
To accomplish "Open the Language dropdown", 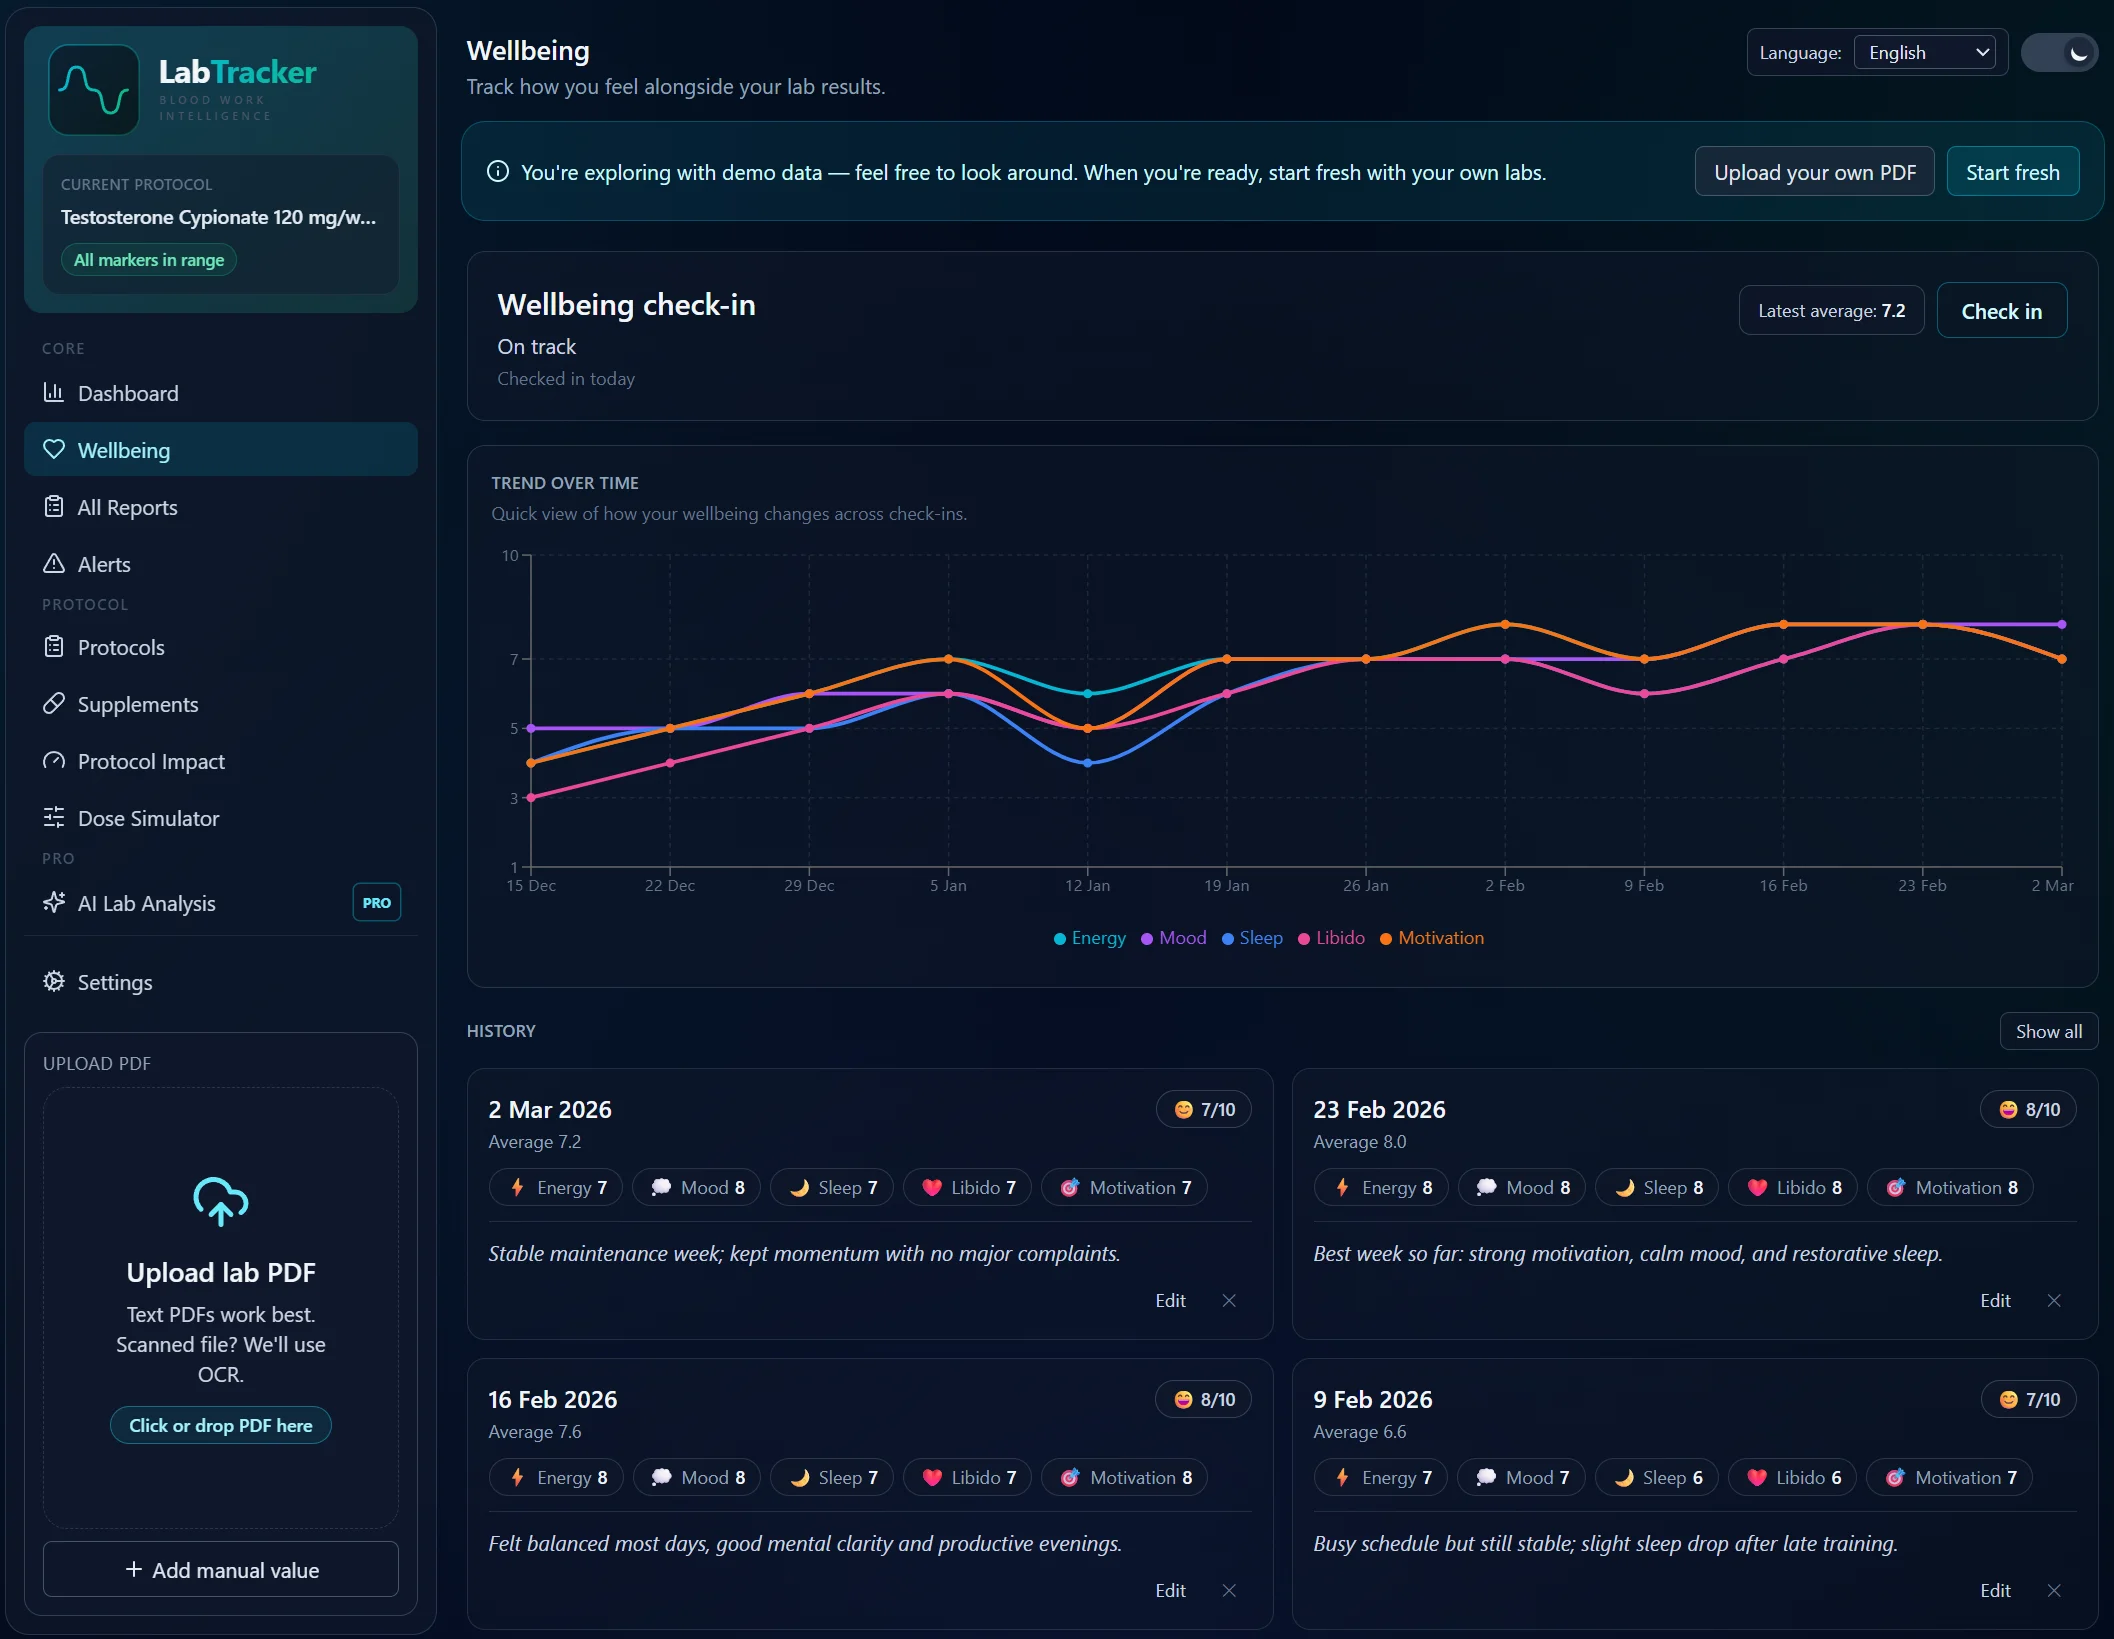I will pyautogui.click(x=1925, y=53).
